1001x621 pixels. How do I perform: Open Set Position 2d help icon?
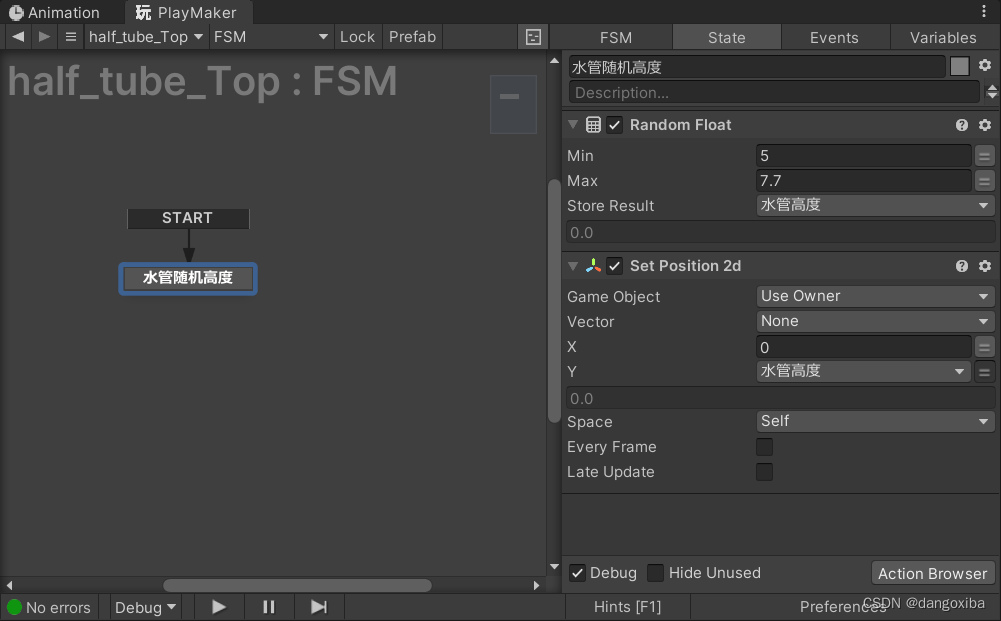(961, 266)
